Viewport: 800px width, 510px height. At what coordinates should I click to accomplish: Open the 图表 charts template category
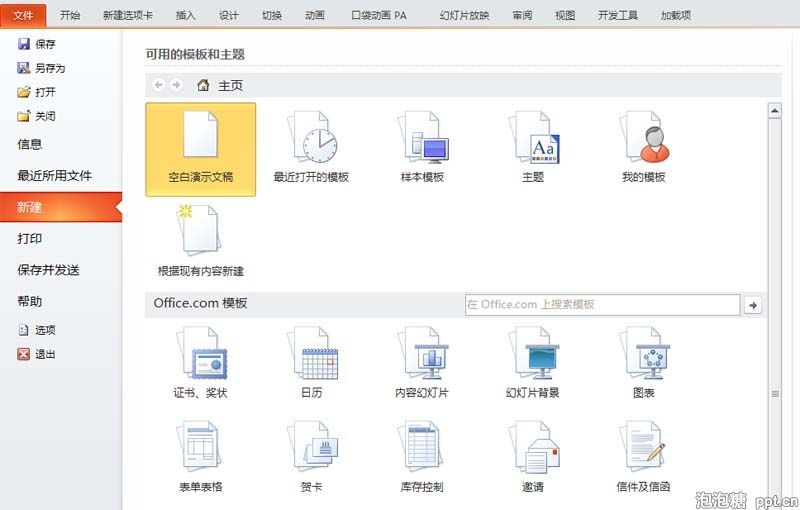click(643, 362)
